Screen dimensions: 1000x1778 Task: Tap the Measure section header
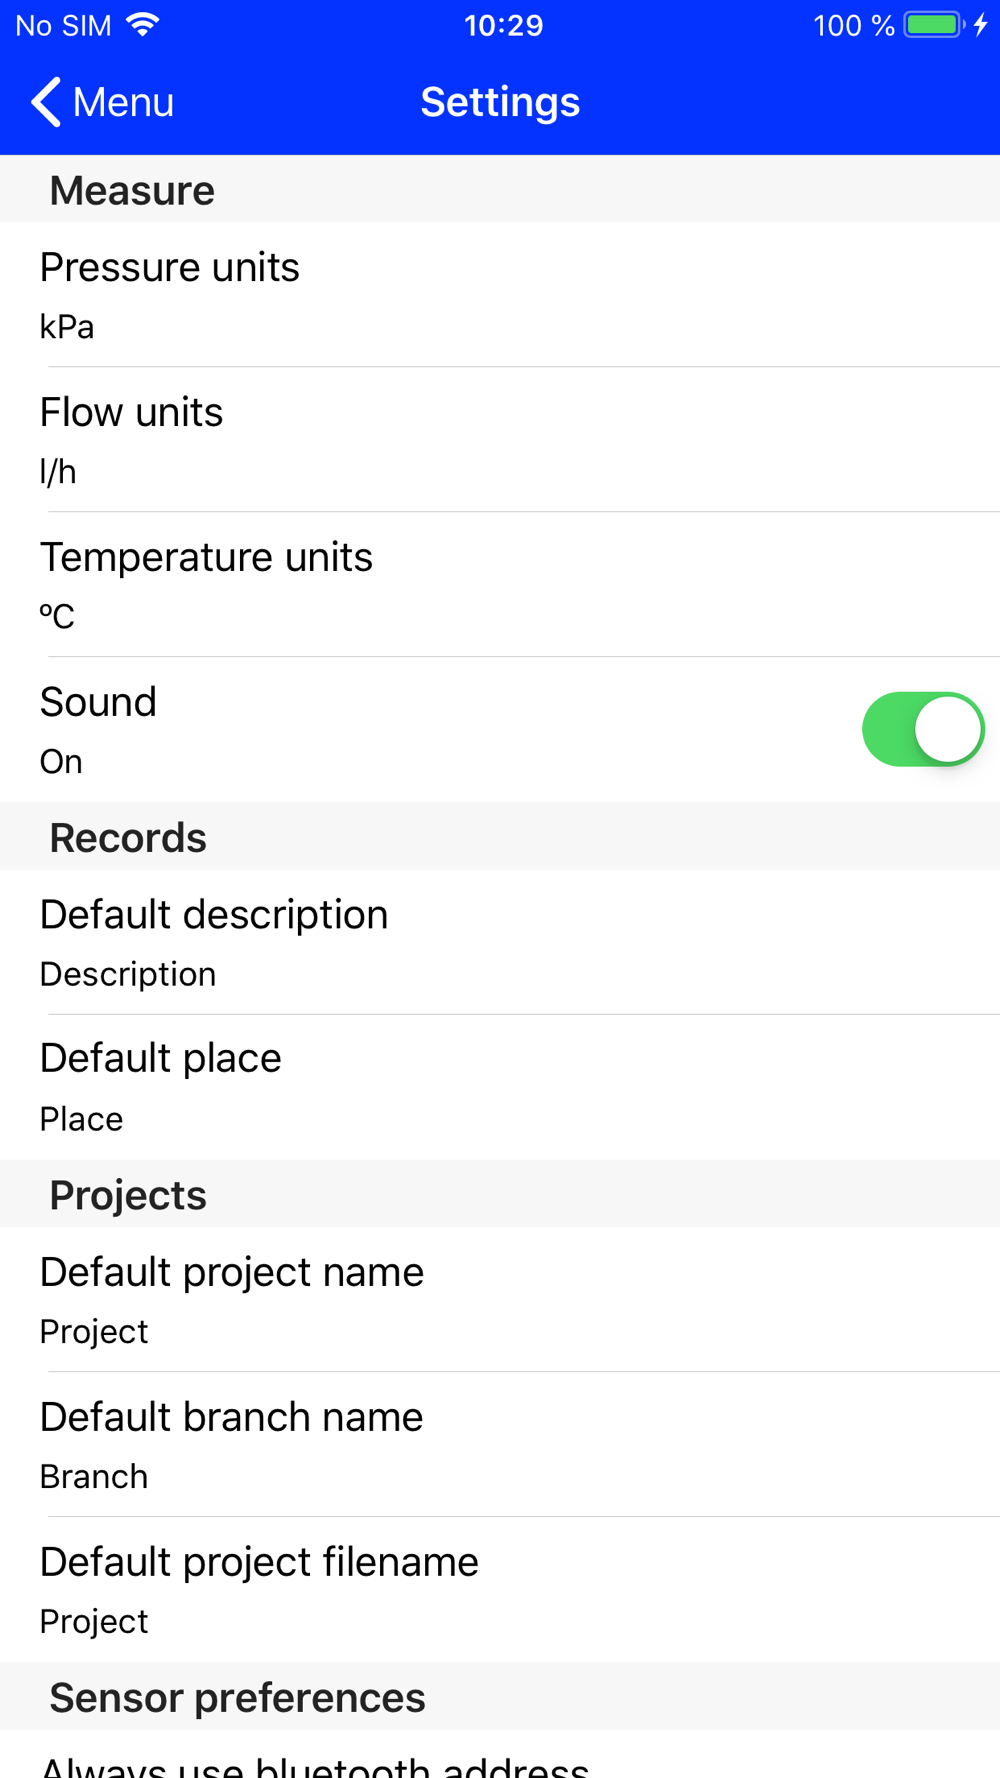[132, 190]
